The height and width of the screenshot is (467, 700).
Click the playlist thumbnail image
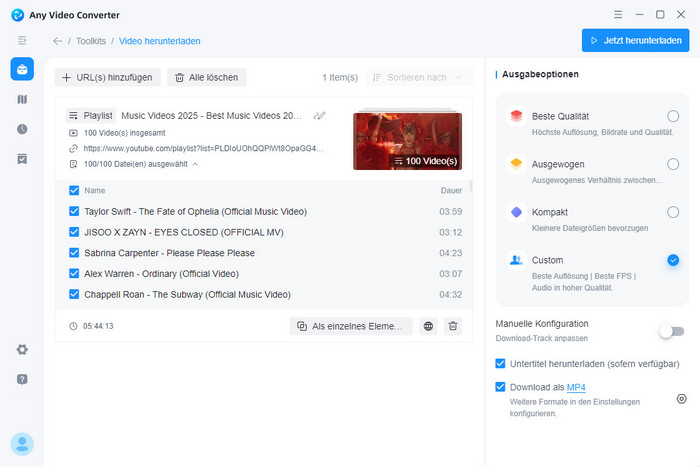tap(407, 140)
